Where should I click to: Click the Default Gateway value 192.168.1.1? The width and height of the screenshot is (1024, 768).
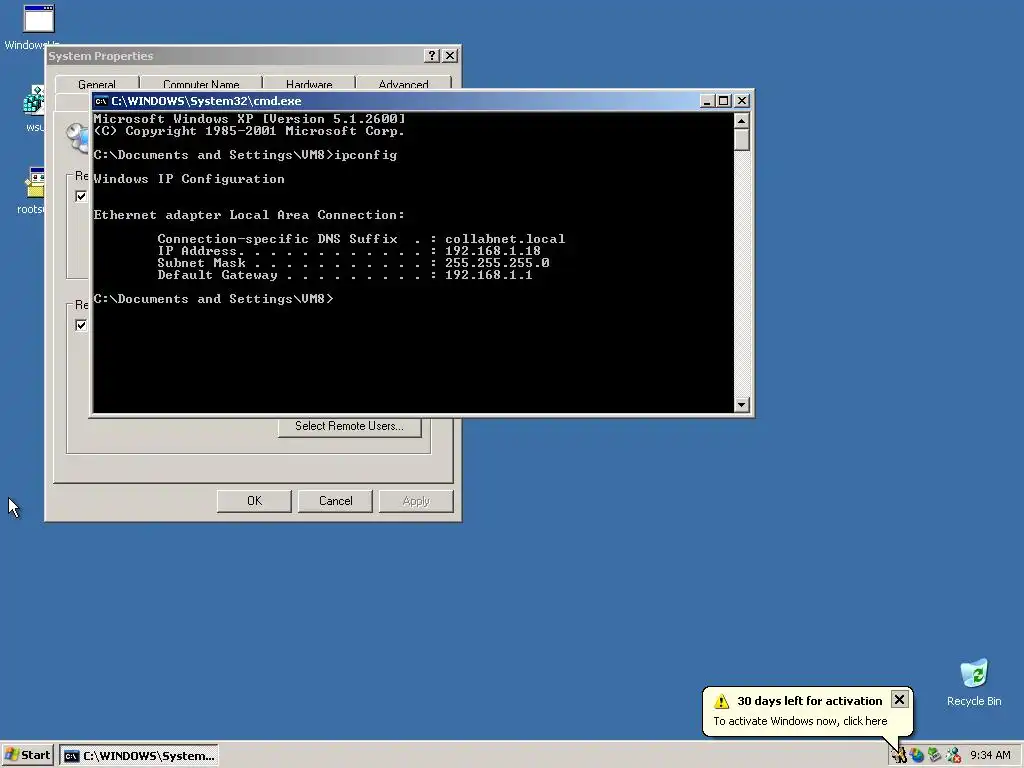point(488,275)
